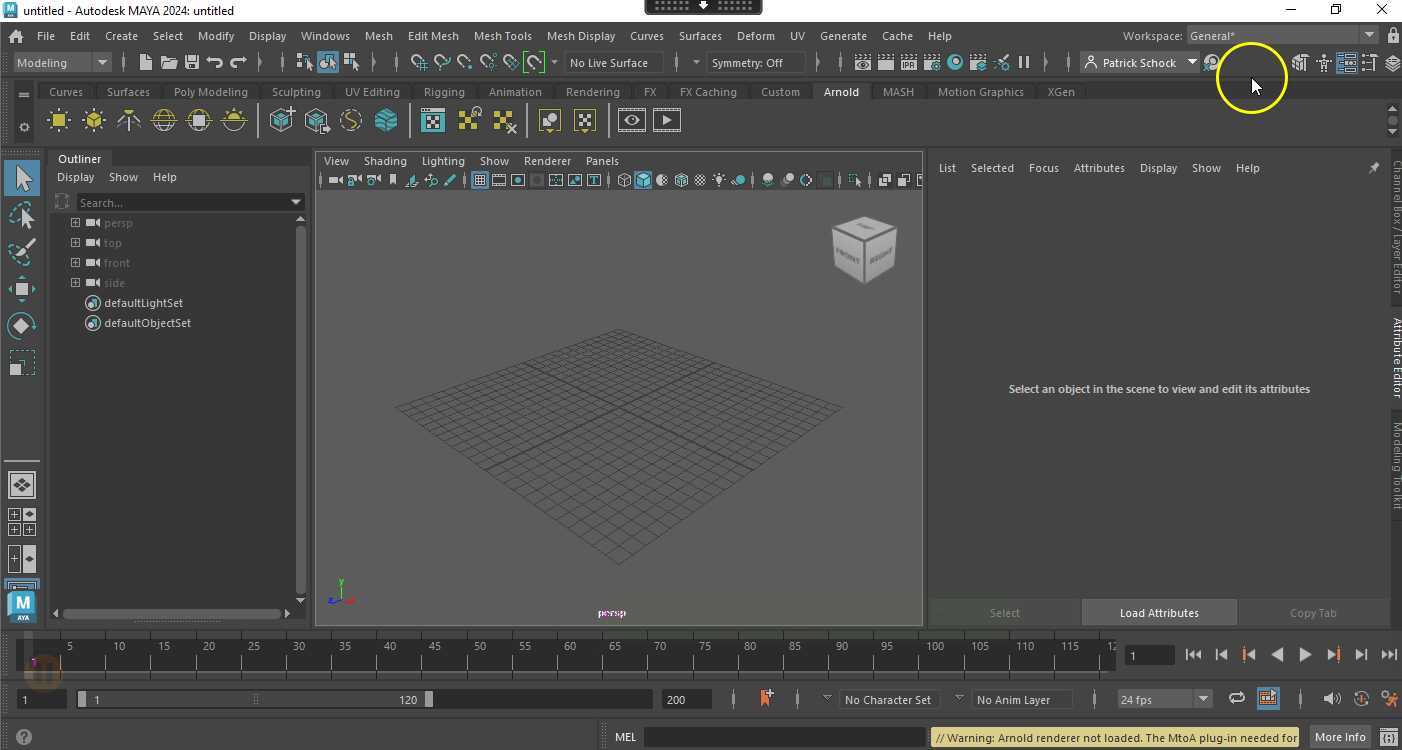This screenshot has height=750, width=1402.
Task: Open the Mesh Tools menu
Action: 502,36
